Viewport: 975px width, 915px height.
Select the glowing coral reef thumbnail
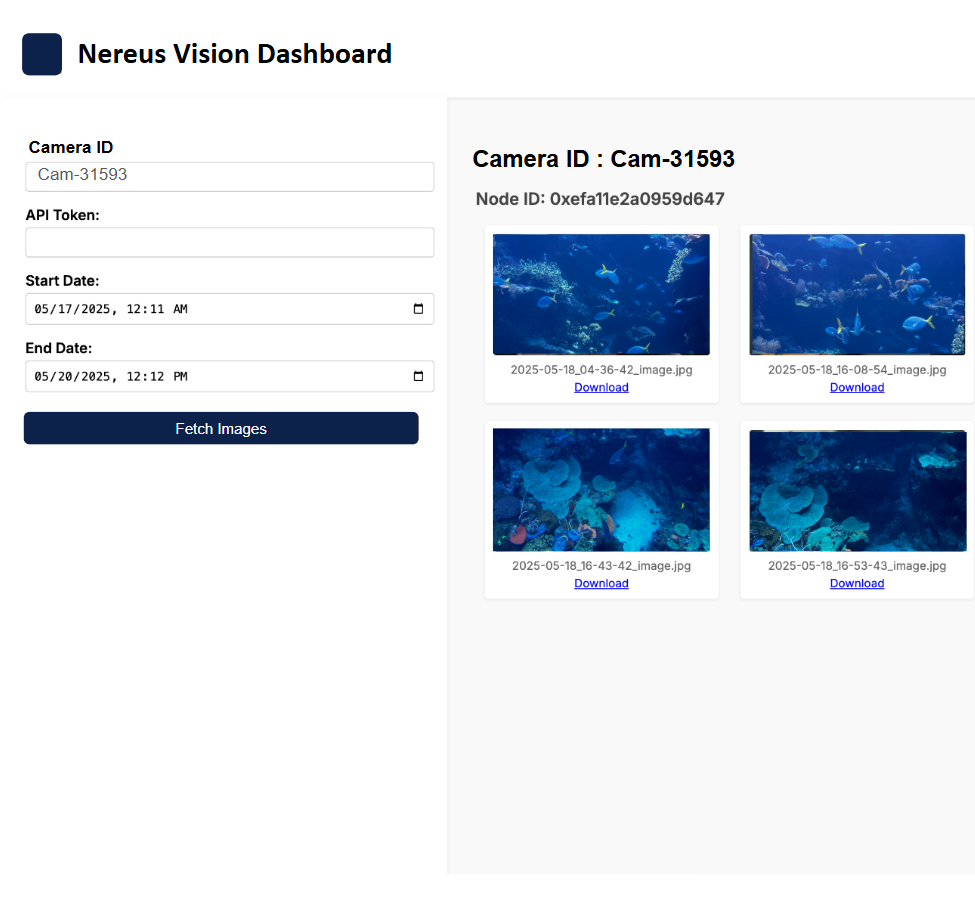coord(601,489)
